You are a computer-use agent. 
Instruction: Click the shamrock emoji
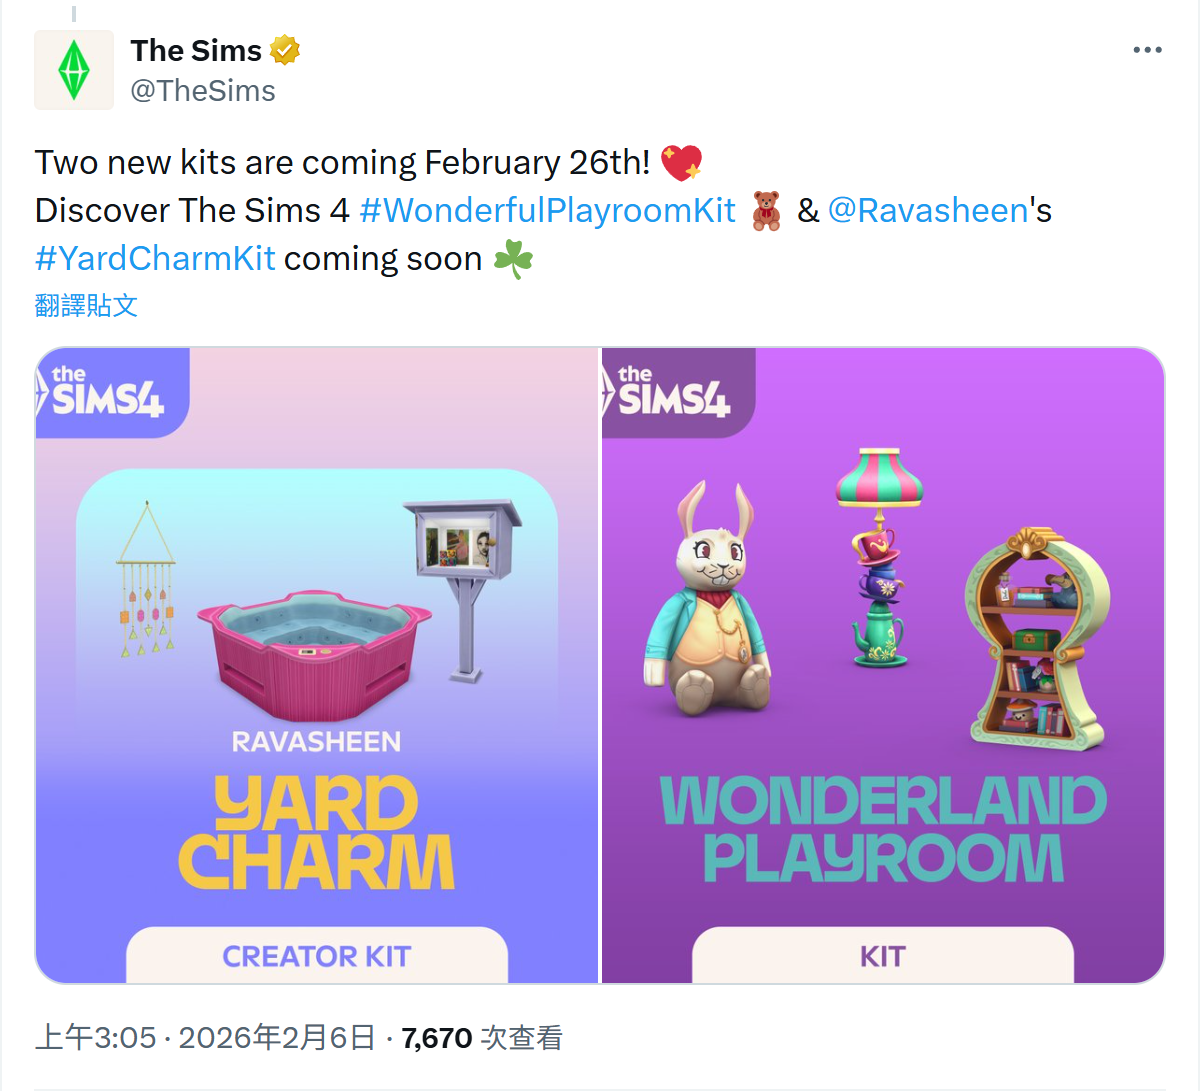pos(513,259)
